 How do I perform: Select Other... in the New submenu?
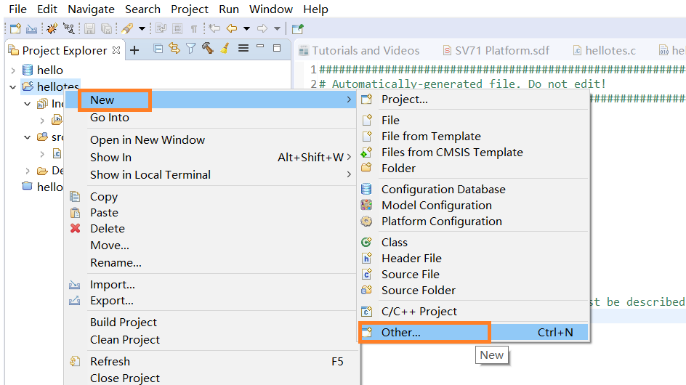474,332
